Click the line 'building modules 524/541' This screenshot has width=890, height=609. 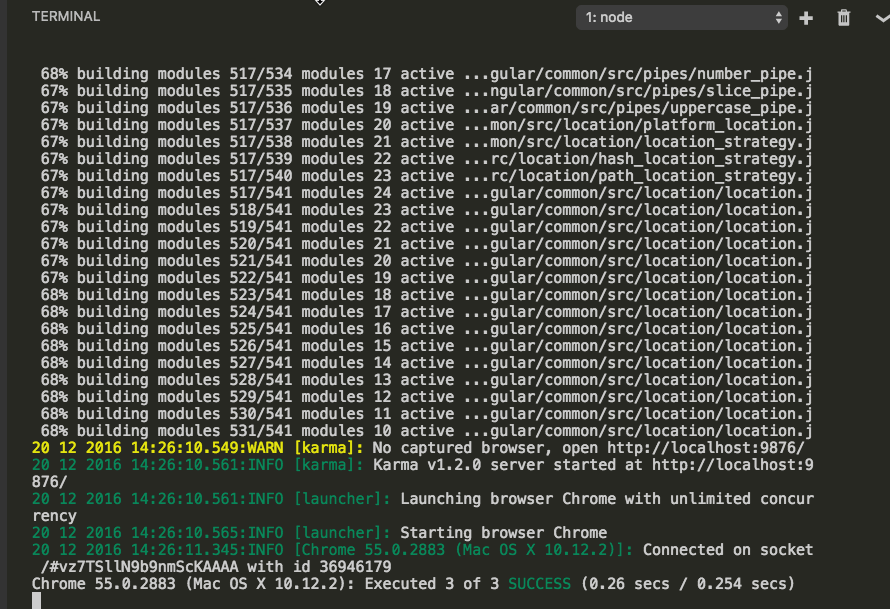[x=426, y=312]
